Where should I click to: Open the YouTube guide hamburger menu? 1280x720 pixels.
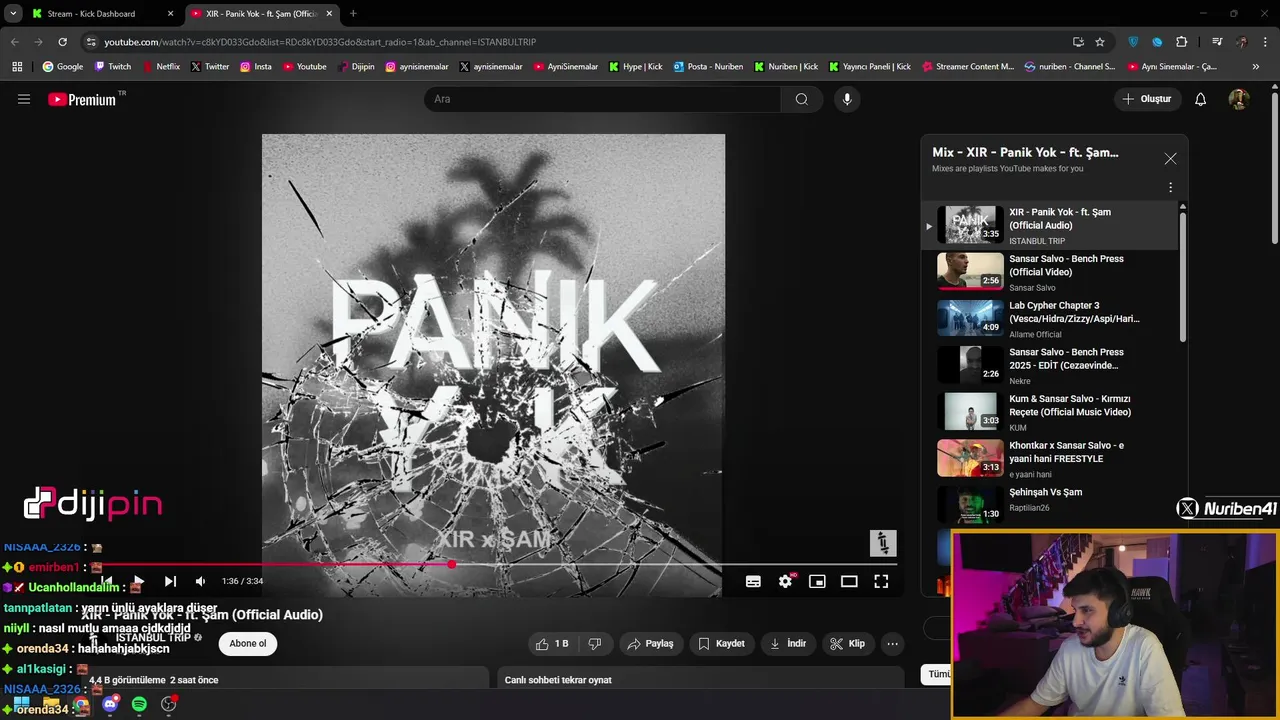point(24,99)
